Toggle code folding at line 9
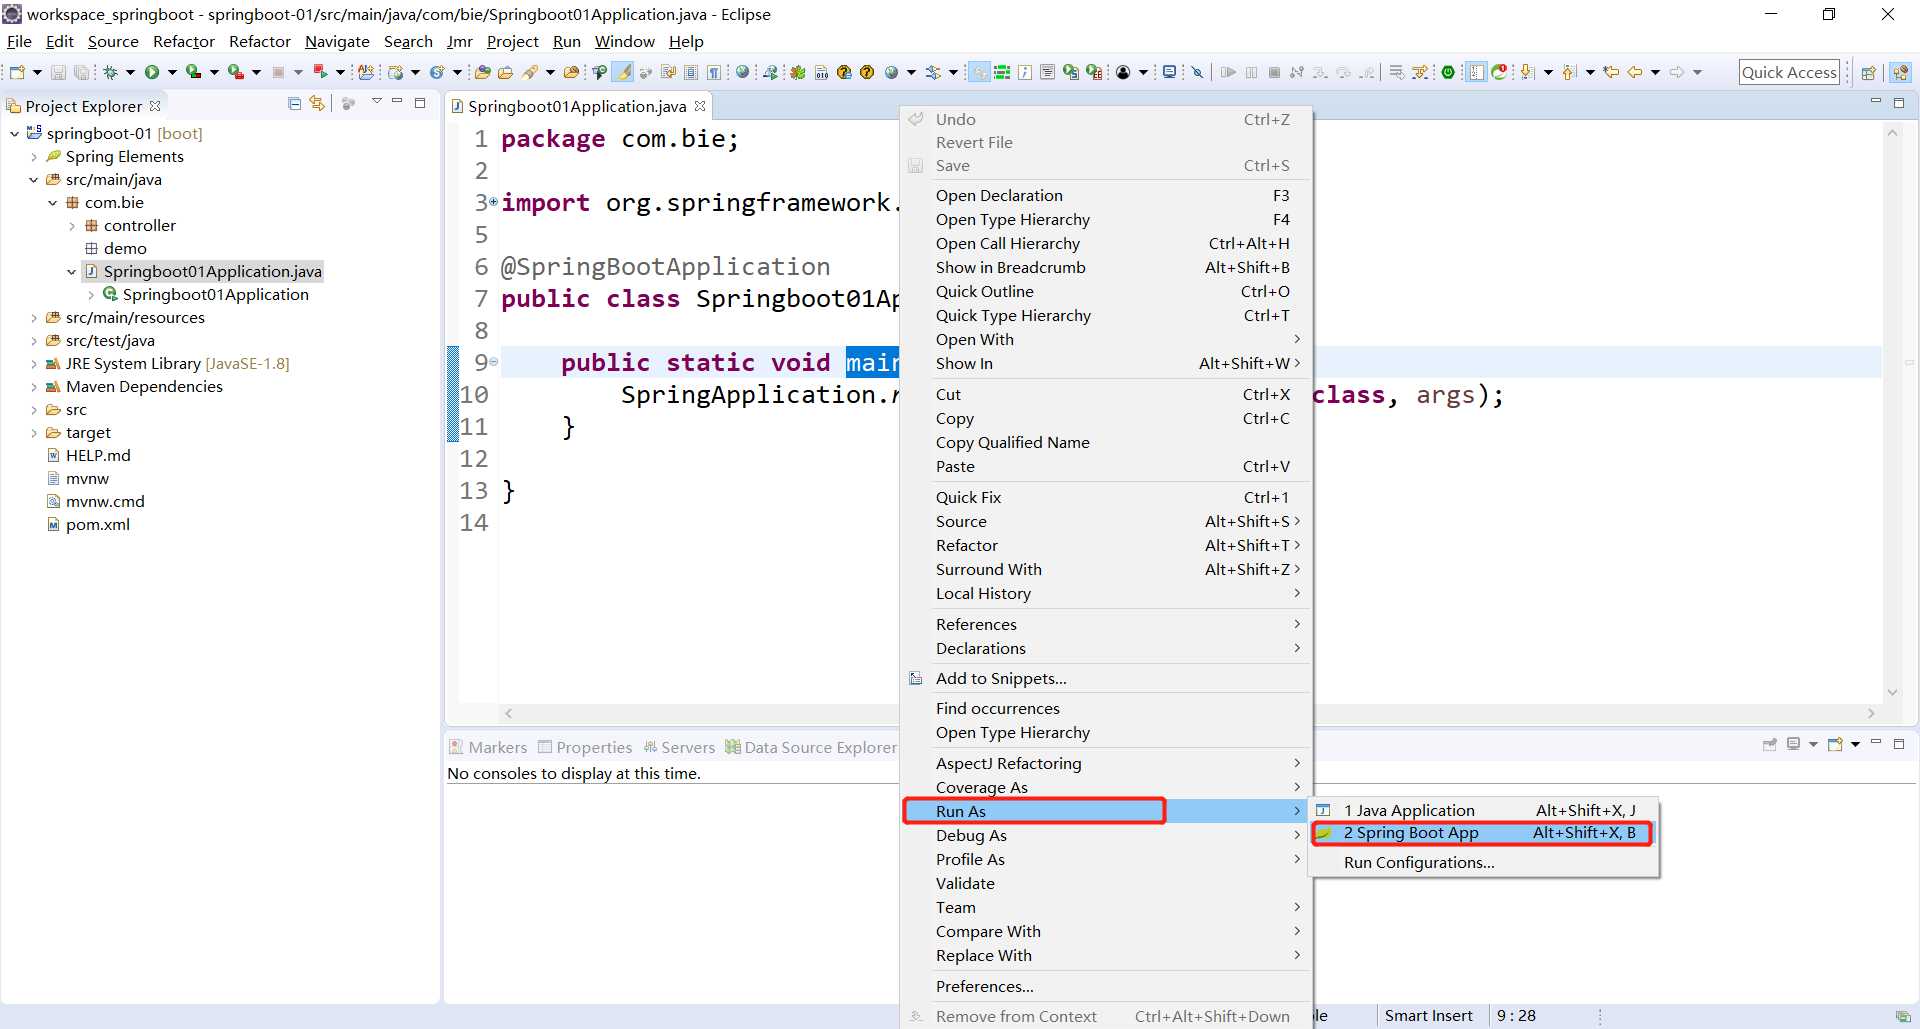Screen dimensions: 1920x1029 click(x=494, y=362)
